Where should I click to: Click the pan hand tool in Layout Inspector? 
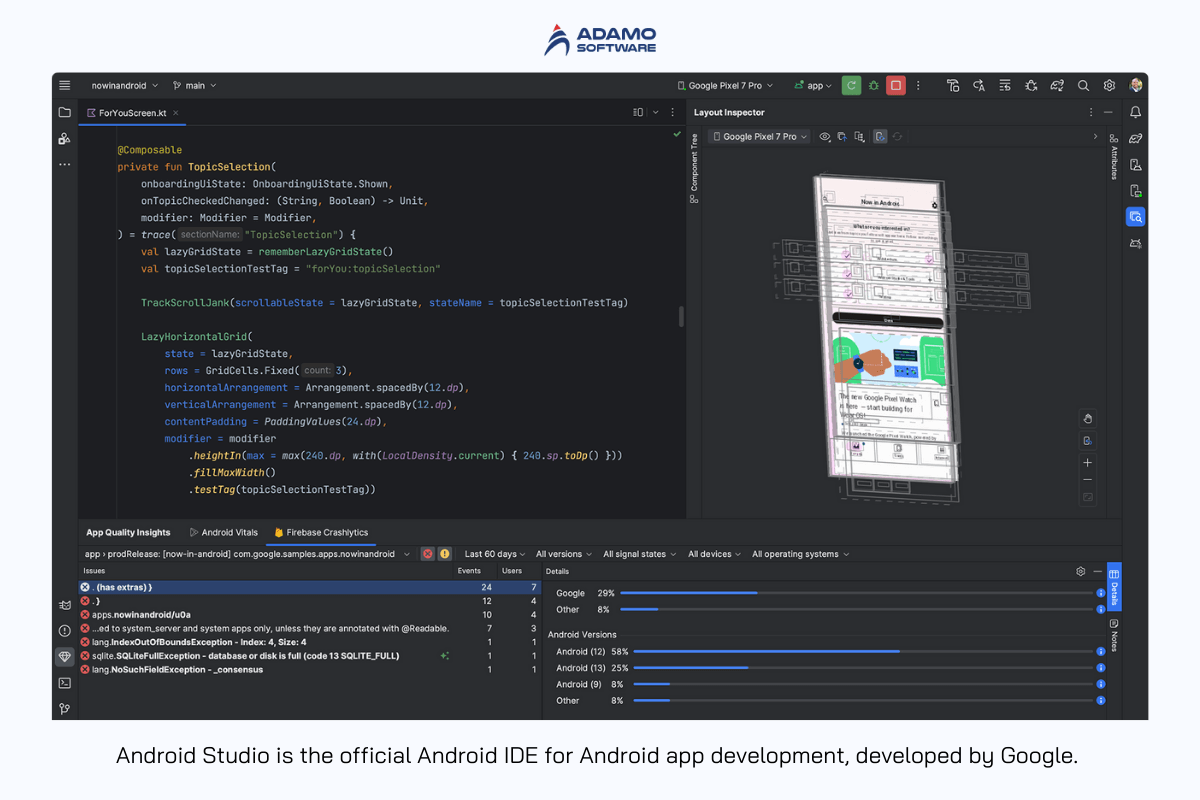1087,418
